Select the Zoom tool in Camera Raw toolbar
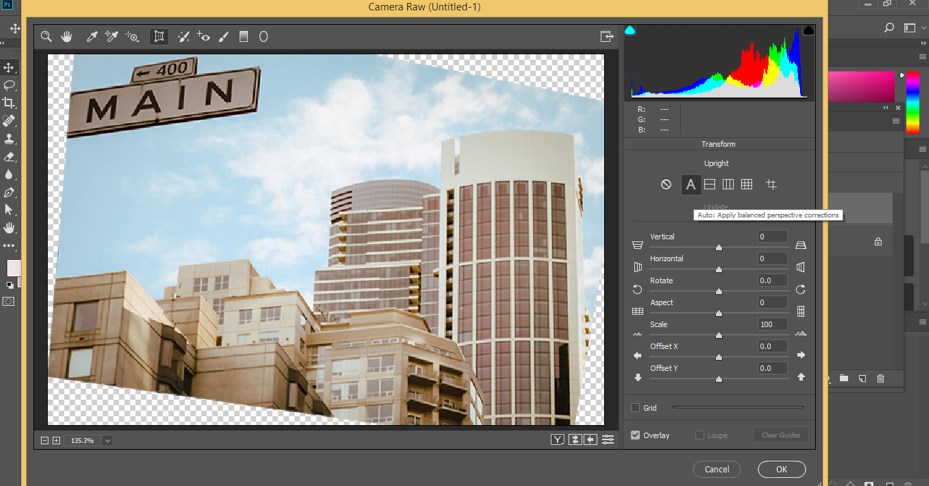Image resolution: width=929 pixels, height=486 pixels. (46, 37)
